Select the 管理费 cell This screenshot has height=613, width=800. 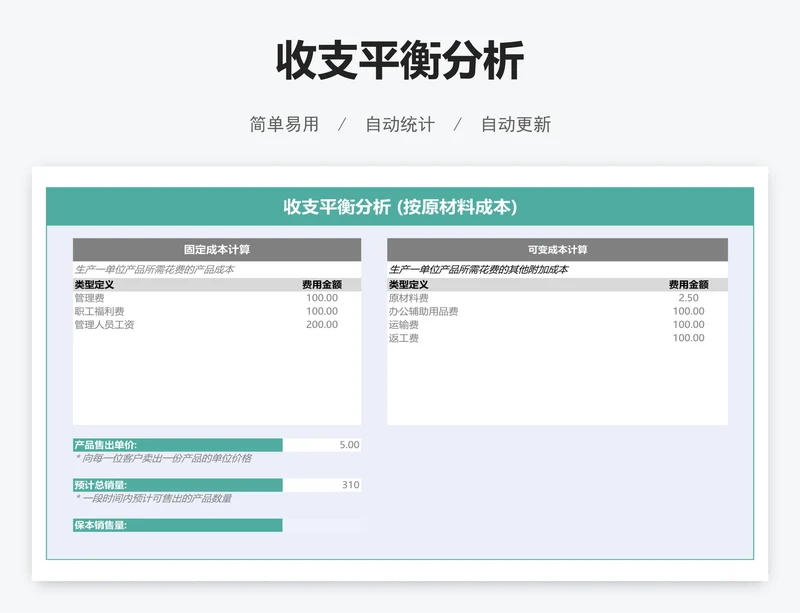[90, 298]
